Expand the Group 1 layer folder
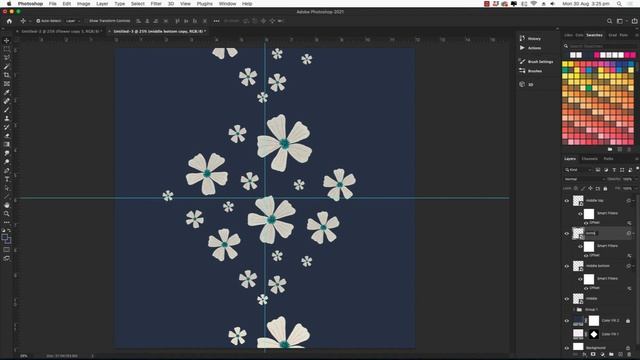Viewport: 640px width, 360px height. coord(573,309)
